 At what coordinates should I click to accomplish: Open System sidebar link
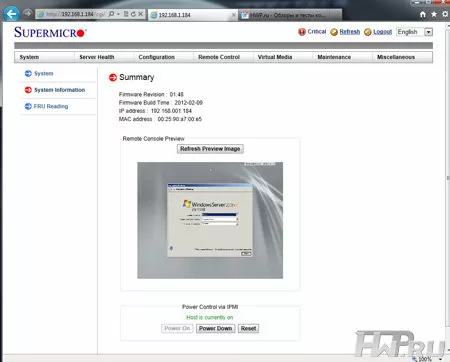[x=44, y=73]
